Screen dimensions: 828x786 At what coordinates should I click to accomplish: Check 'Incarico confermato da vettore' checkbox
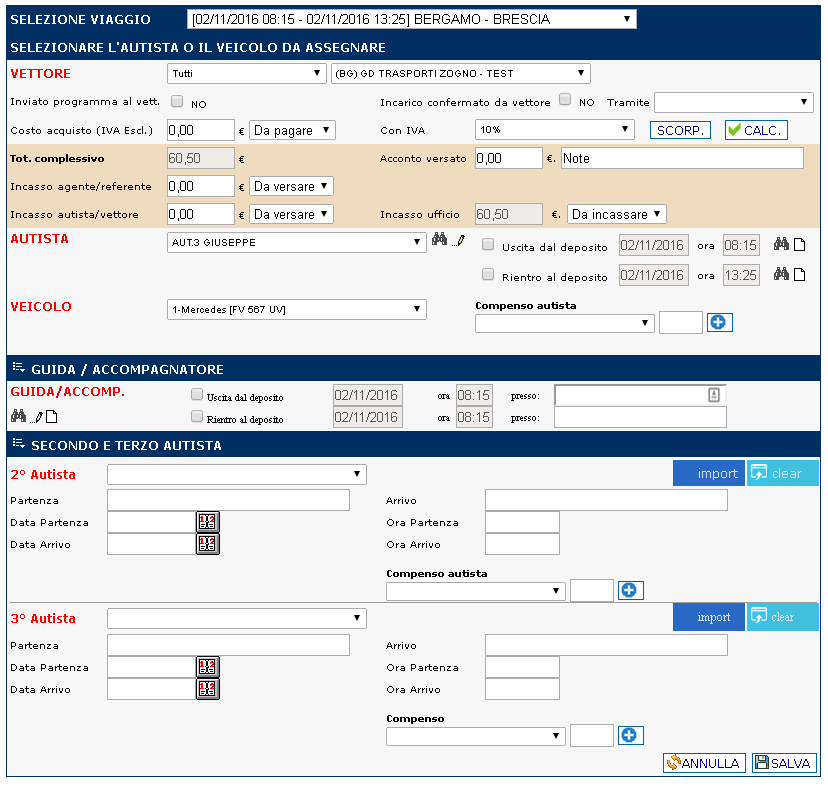[565, 100]
